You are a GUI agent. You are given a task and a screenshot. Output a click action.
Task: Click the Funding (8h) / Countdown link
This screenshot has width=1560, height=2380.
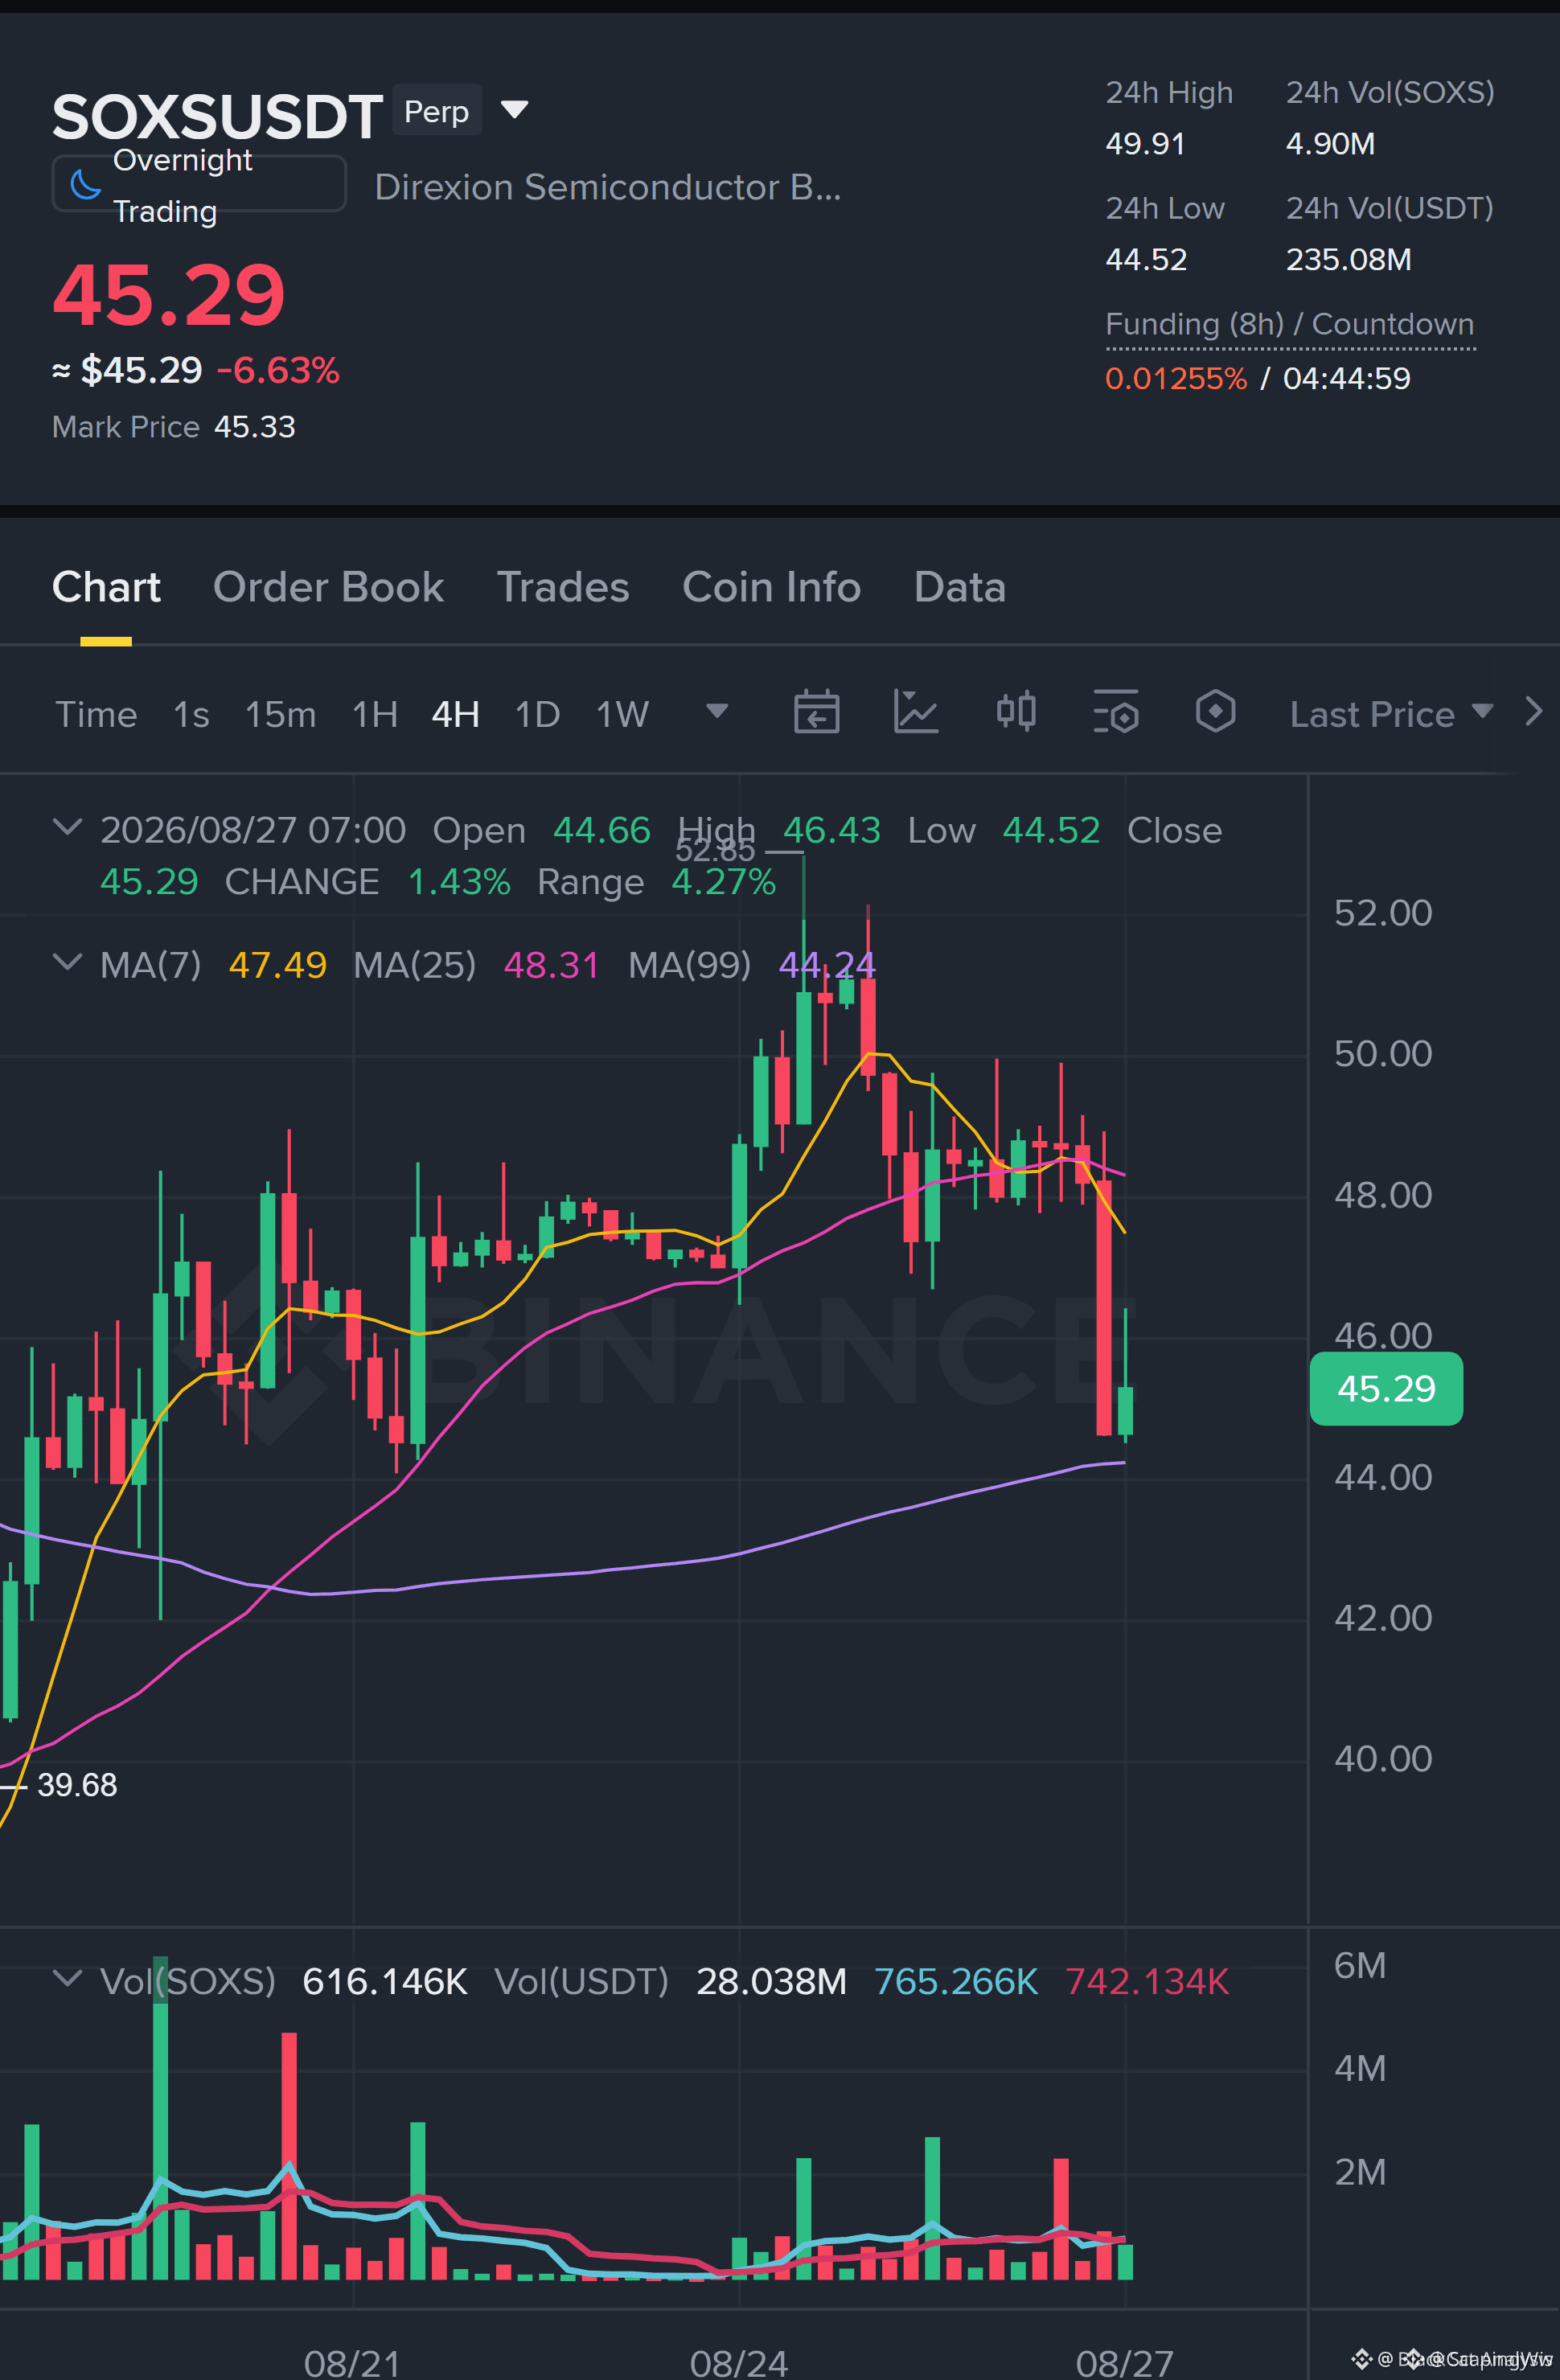(1289, 324)
